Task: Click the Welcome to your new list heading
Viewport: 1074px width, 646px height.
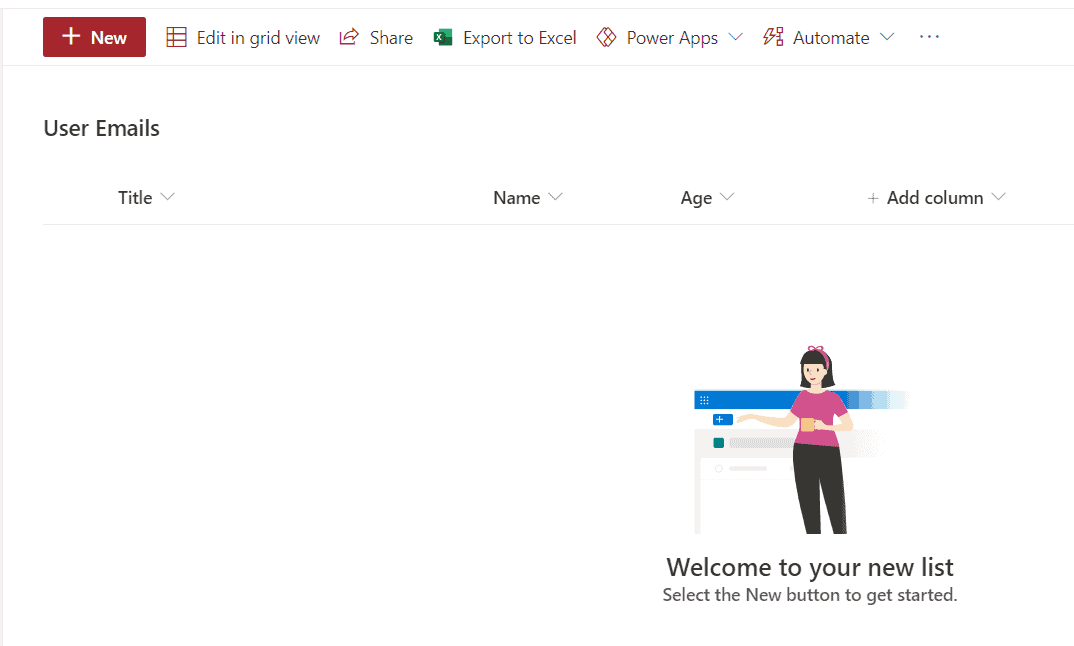Action: click(810, 567)
